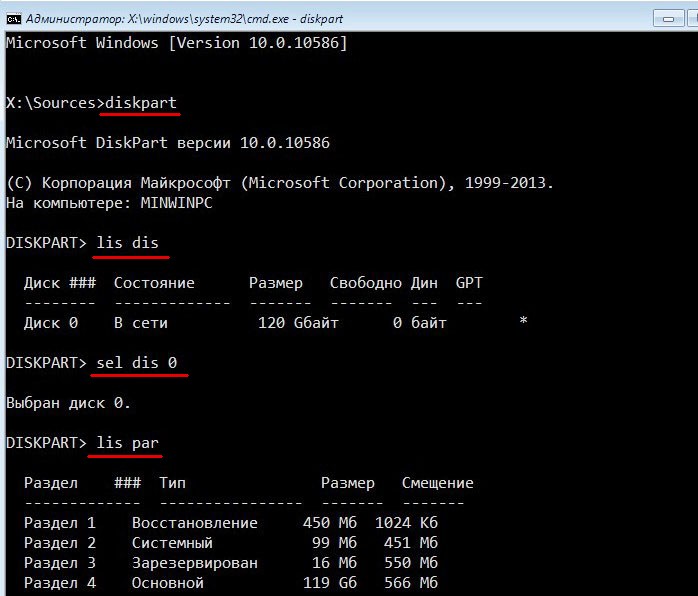Click the 'Дин' column header

pos(424,283)
